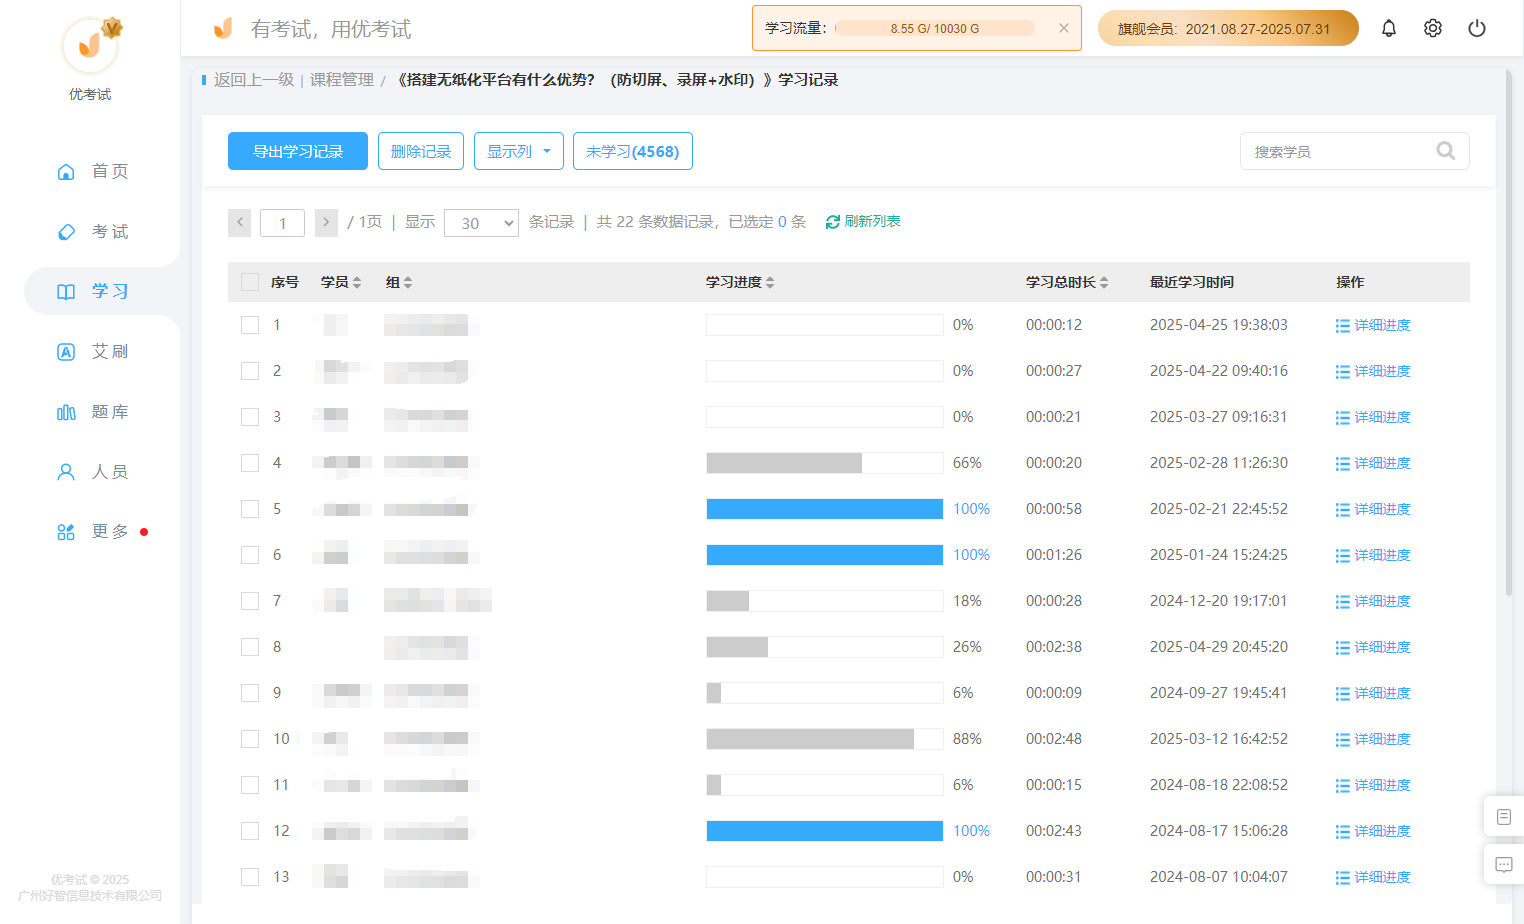Open the settings gear icon

pos(1433,28)
